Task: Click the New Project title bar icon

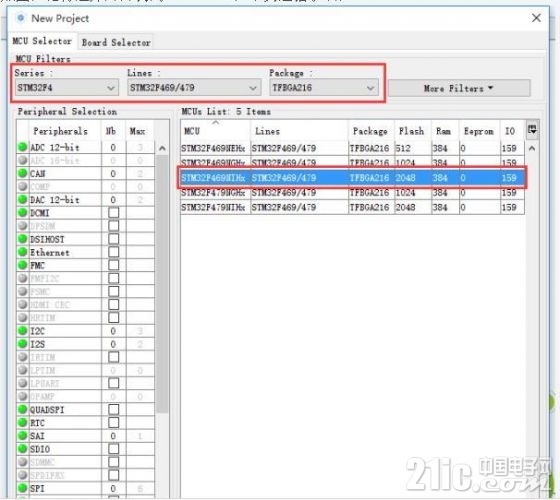Action: [x=21, y=18]
